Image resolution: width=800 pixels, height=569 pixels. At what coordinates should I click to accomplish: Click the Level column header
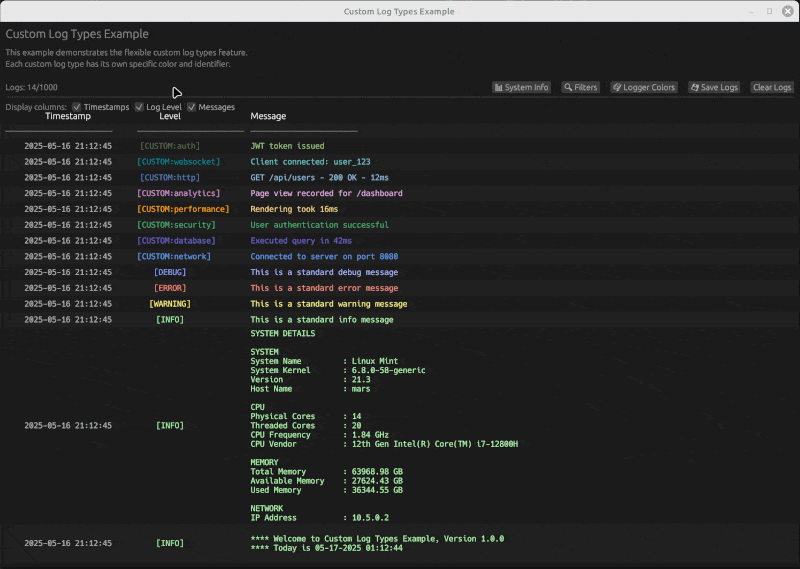[x=170, y=117]
